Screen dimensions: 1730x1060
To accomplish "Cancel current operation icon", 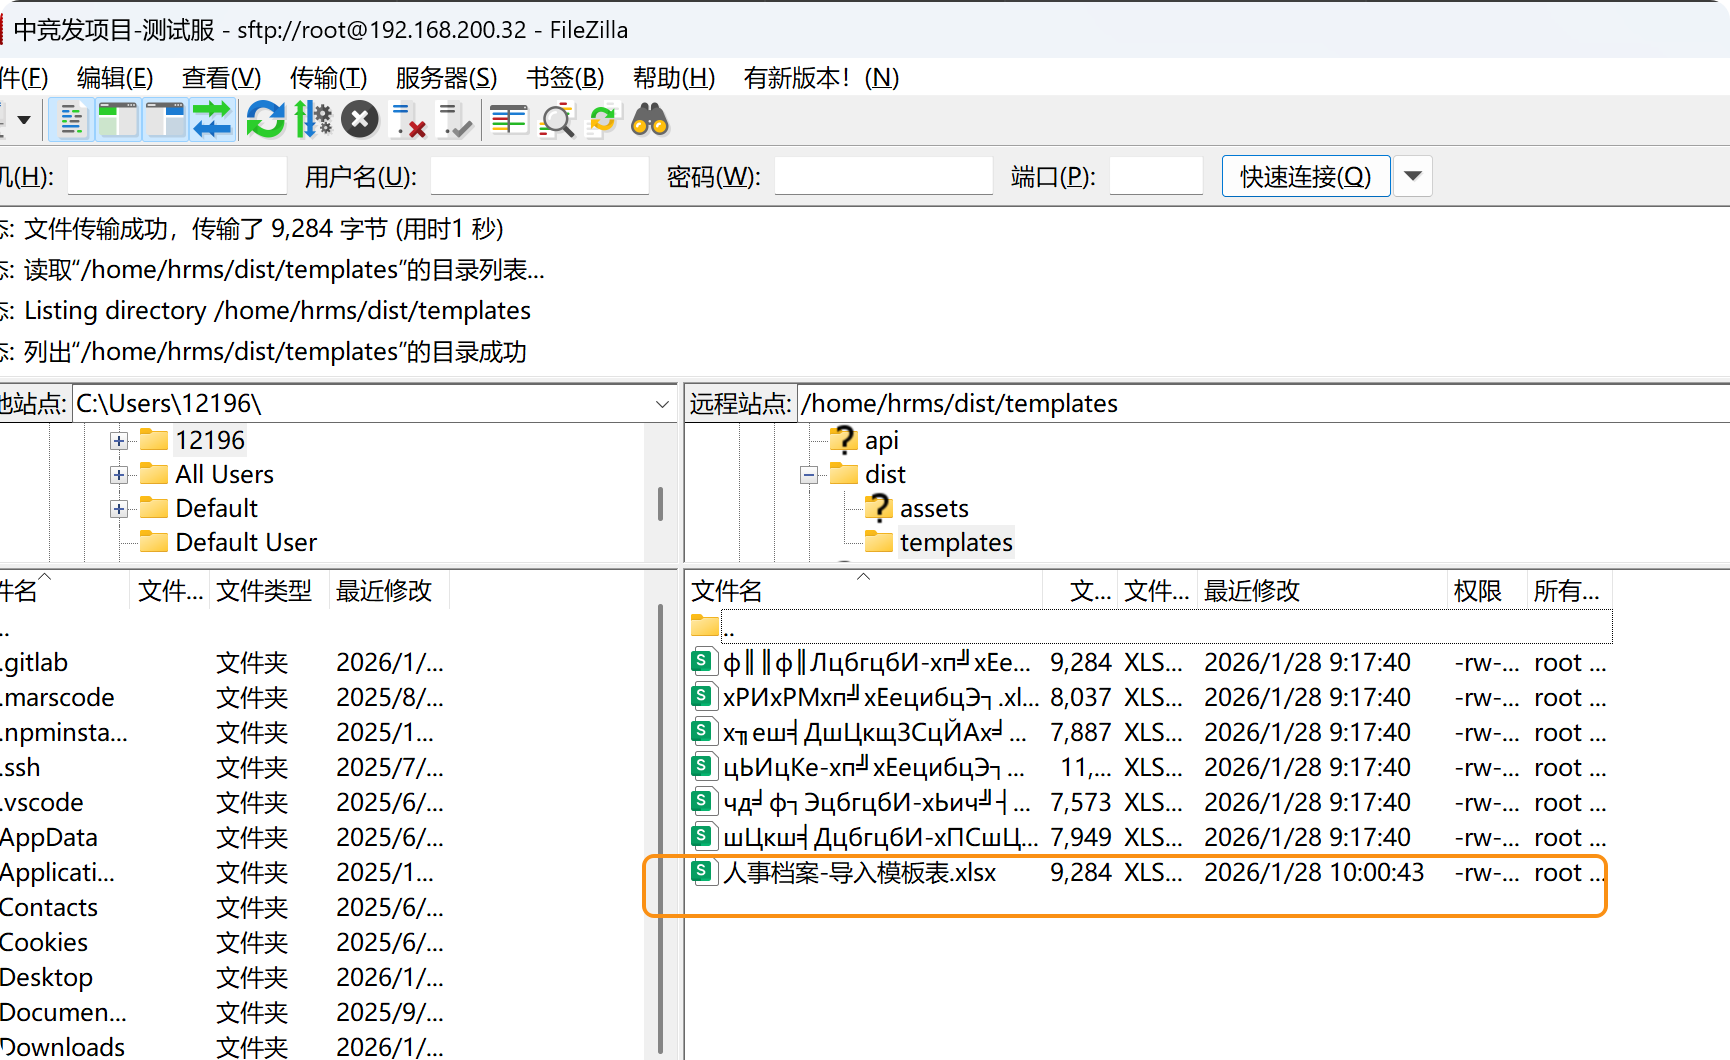I will (x=360, y=121).
